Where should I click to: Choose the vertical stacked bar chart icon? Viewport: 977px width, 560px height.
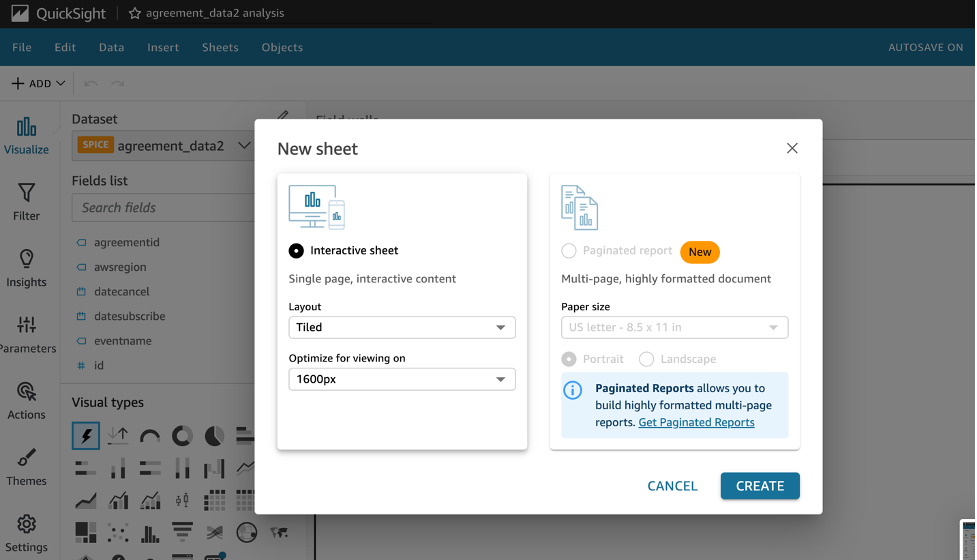tap(118, 468)
